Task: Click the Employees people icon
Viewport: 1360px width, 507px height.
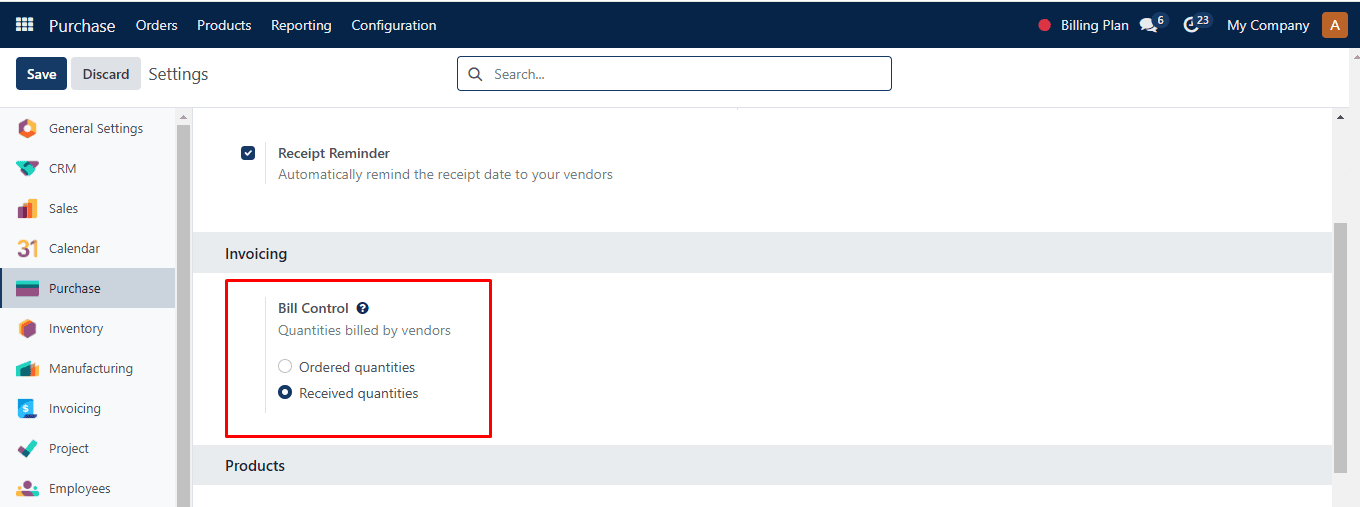Action: 27,488
